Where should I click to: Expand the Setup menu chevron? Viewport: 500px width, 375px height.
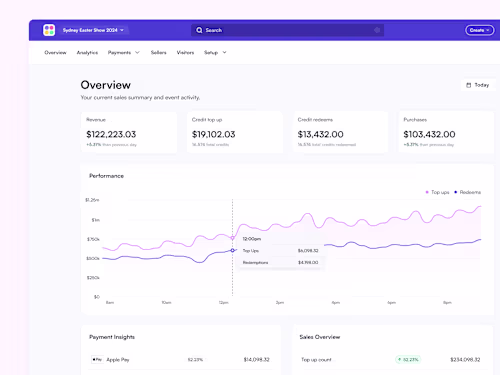point(224,52)
